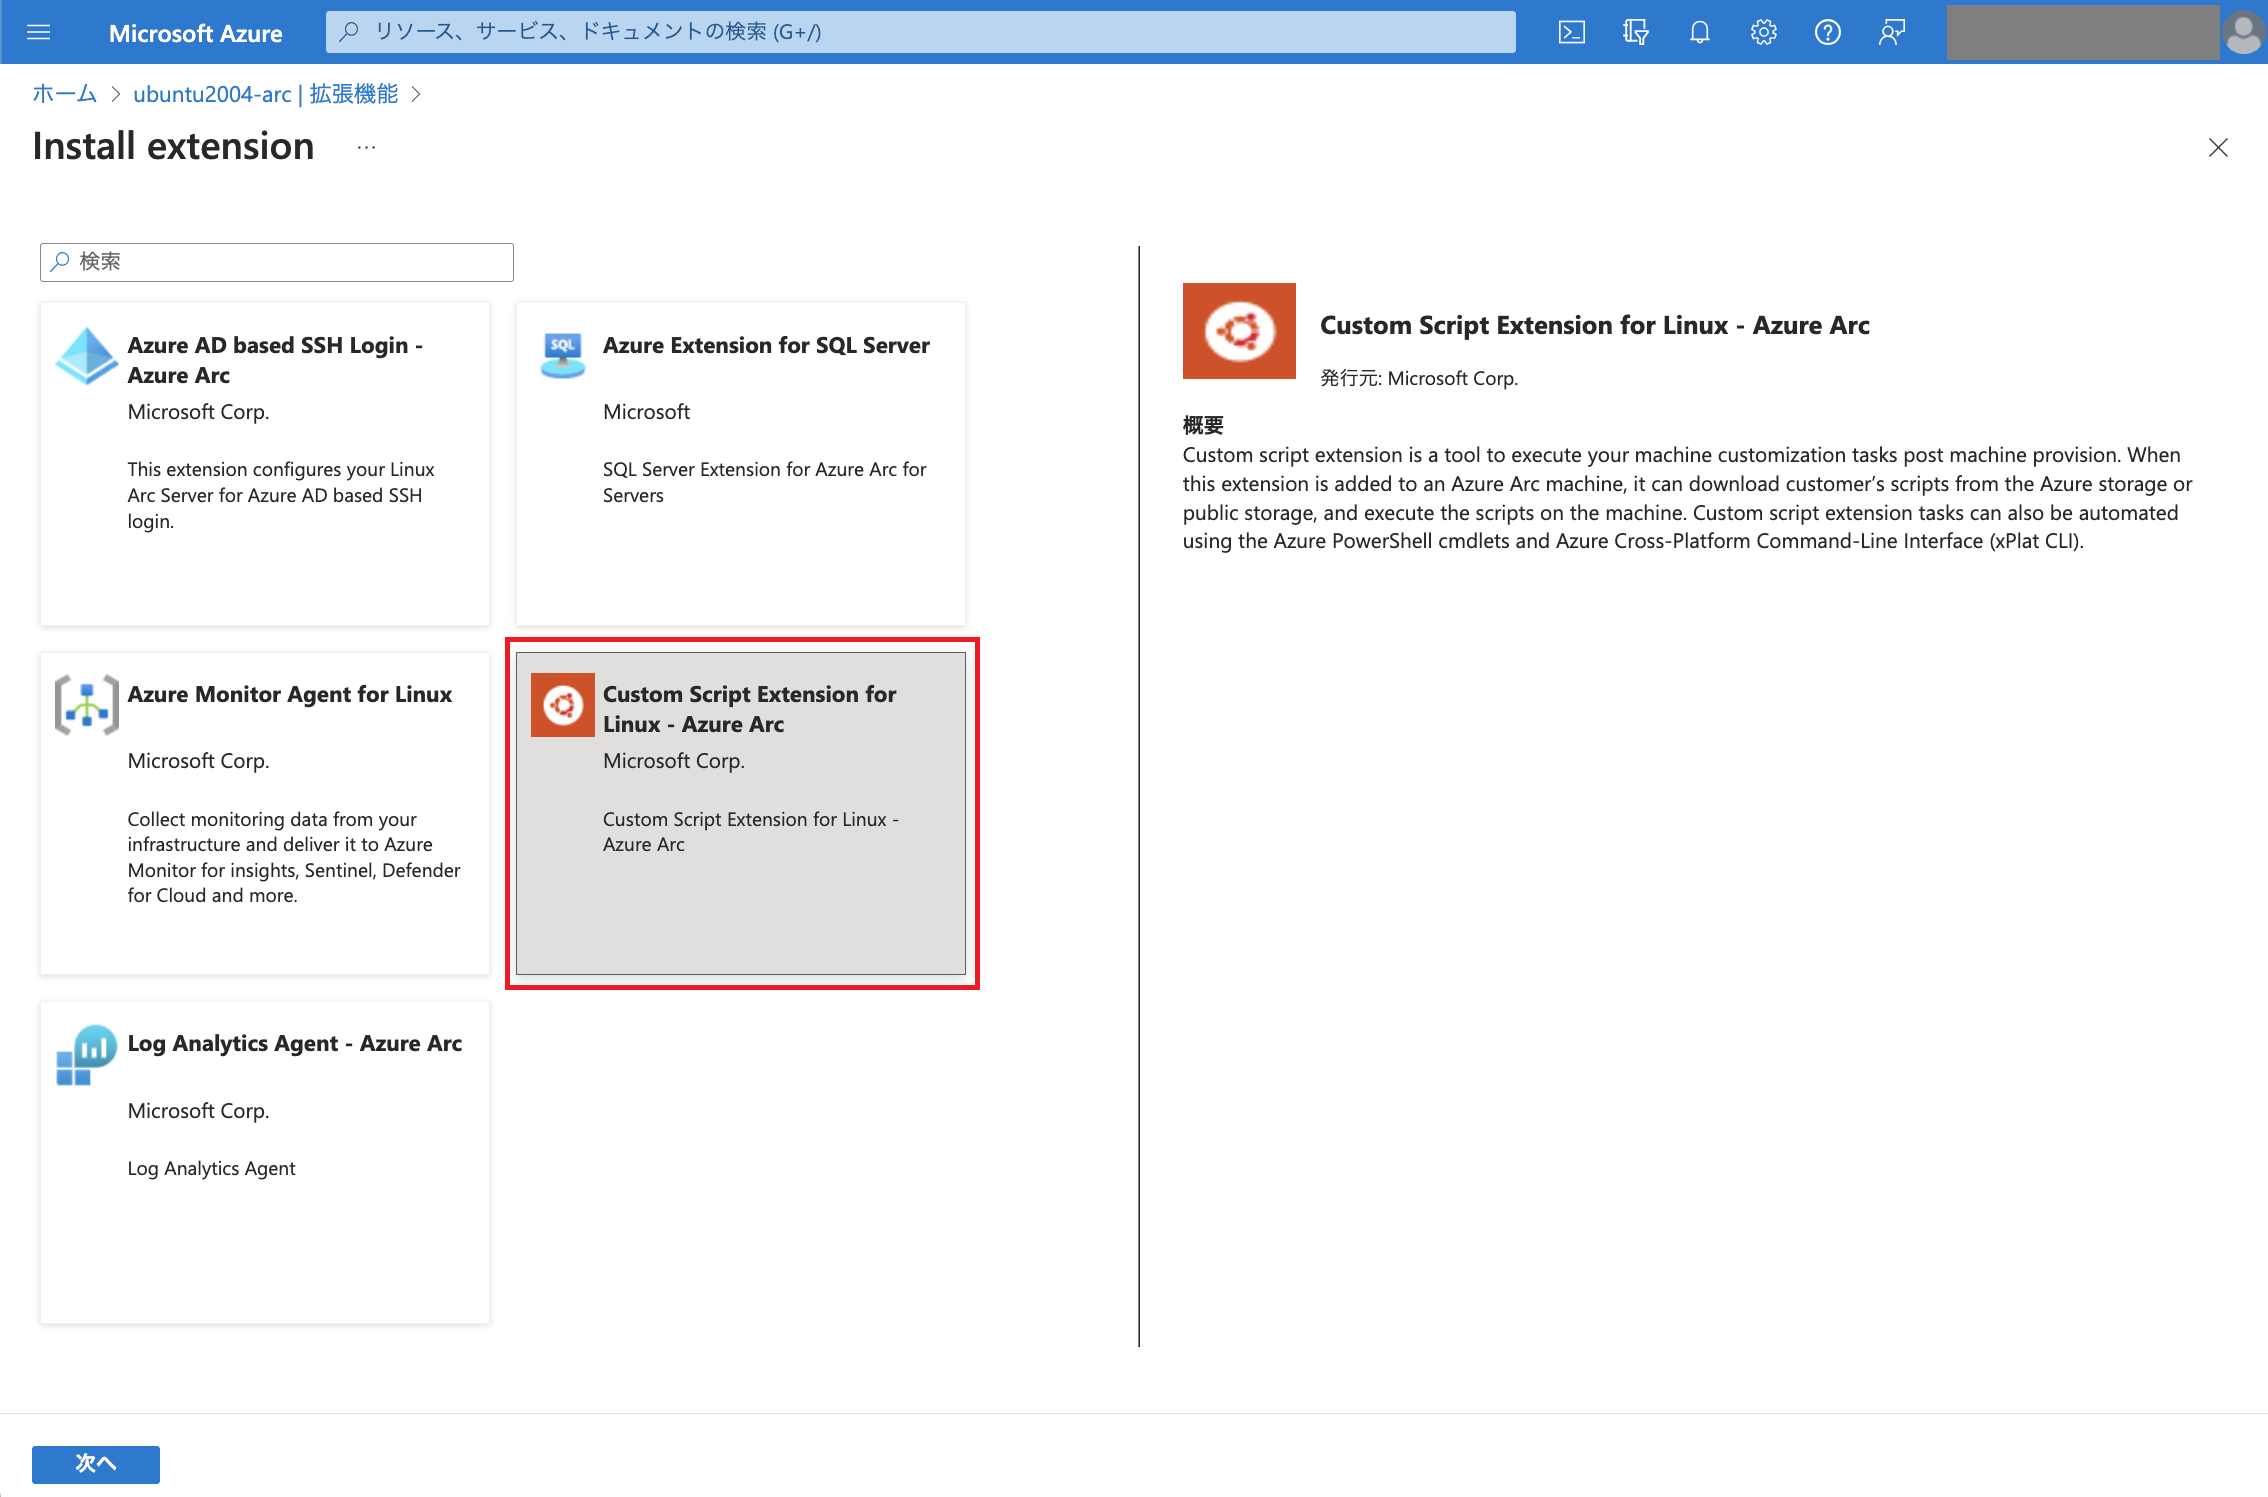Focus the 検索 extension filter field
This screenshot has width=2268, height=1497.
(277, 262)
